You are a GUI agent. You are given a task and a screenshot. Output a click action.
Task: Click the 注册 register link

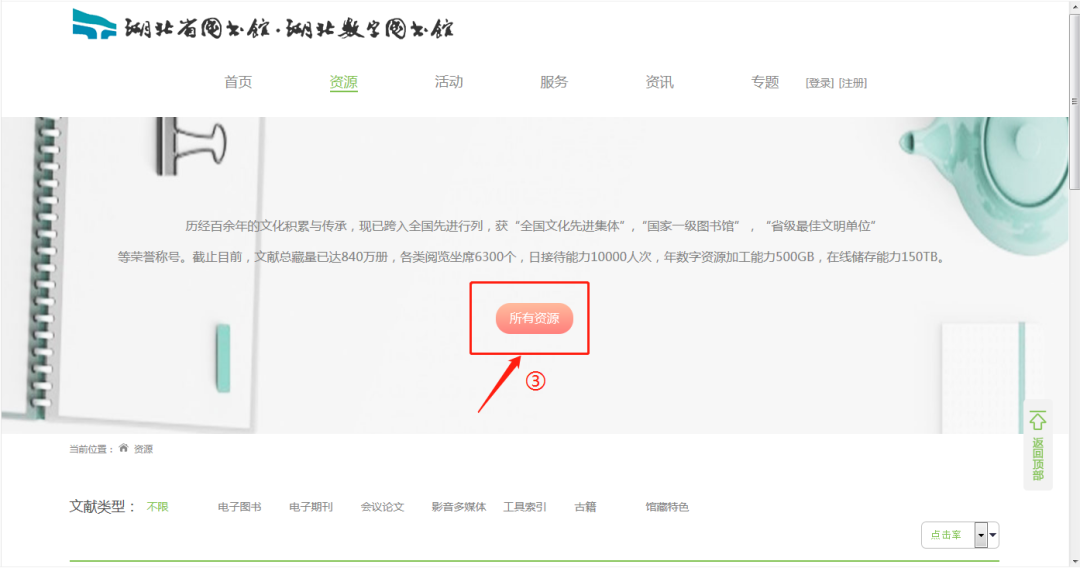[x=853, y=83]
